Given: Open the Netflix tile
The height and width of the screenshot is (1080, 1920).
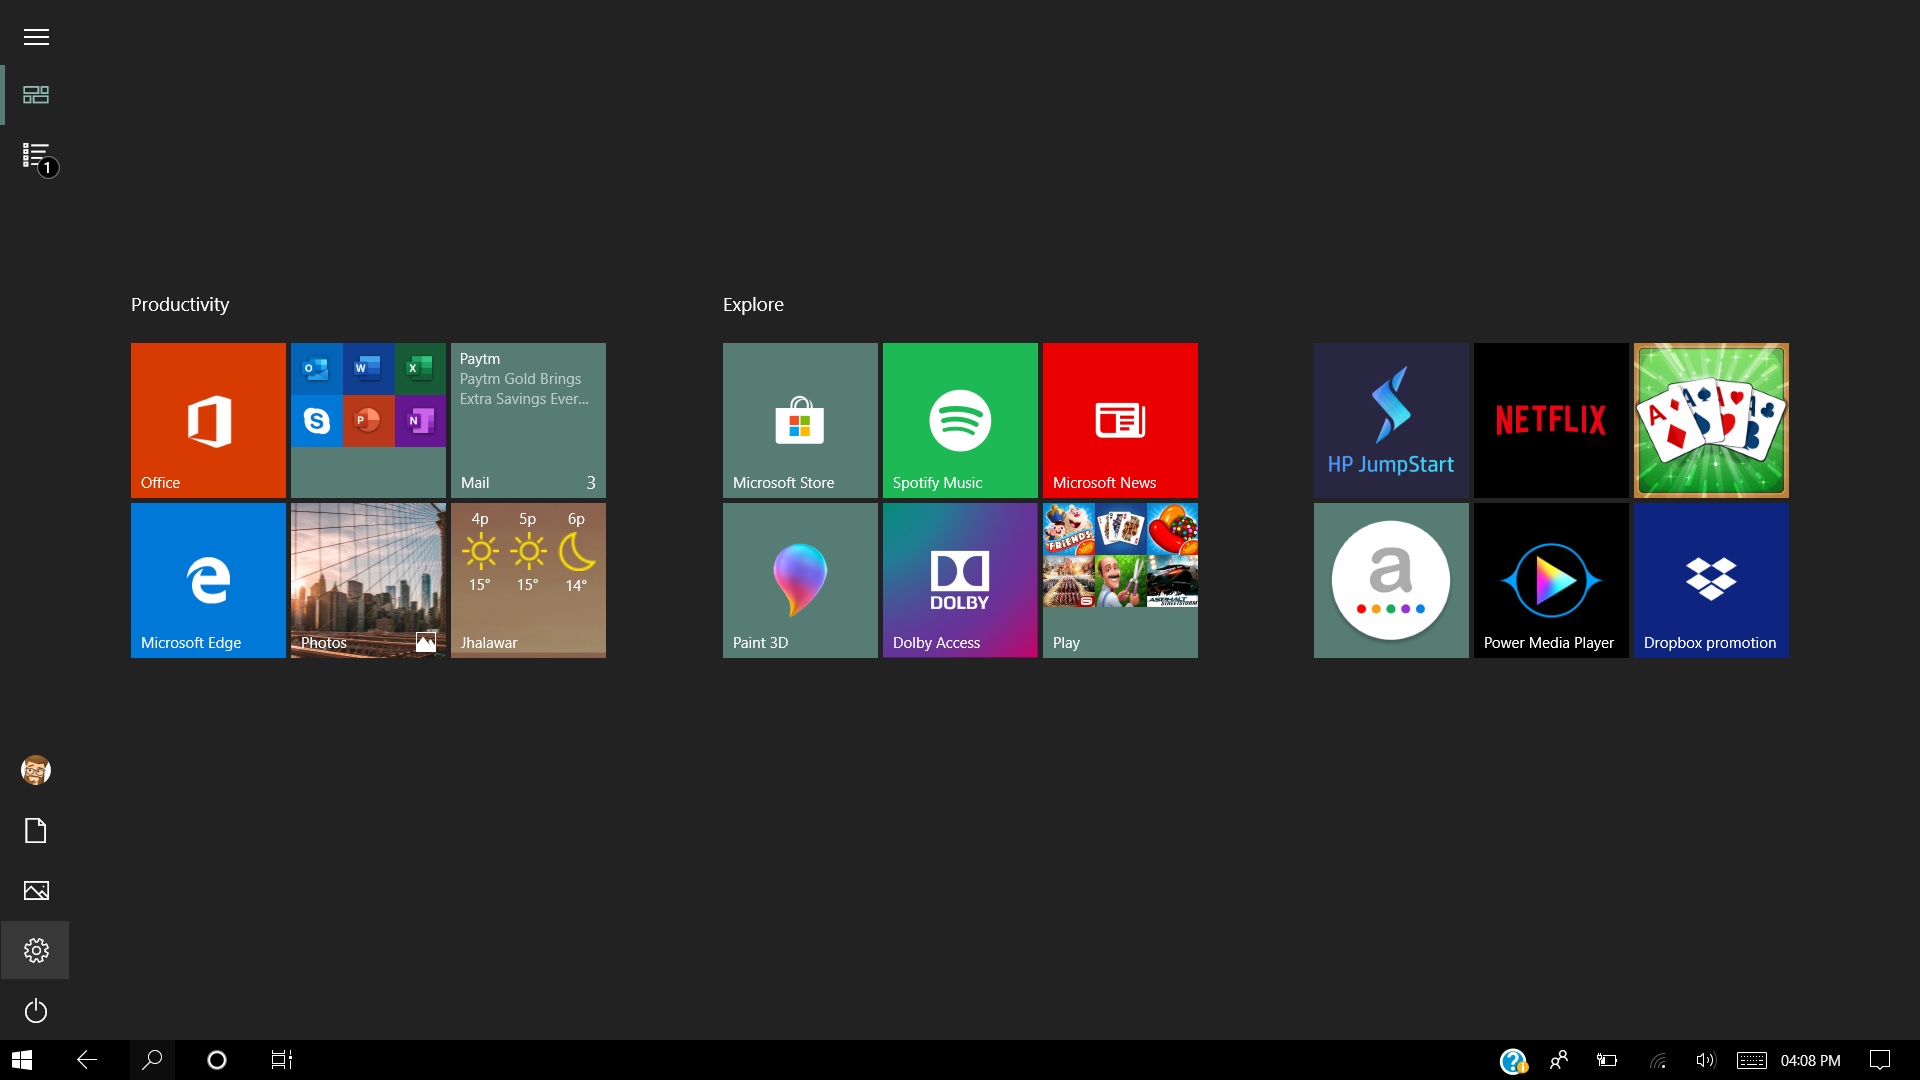Looking at the screenshot, I should [x=1551, y=420].
